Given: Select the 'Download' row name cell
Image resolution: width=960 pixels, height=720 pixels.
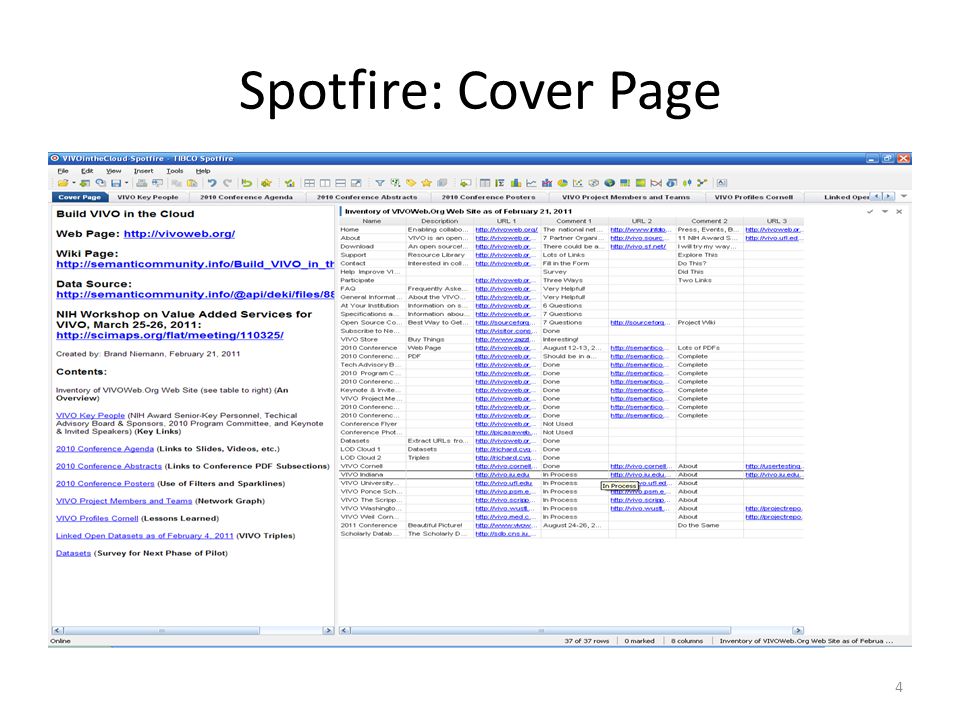Looking at the screenshot, I should tap(372, 247).
